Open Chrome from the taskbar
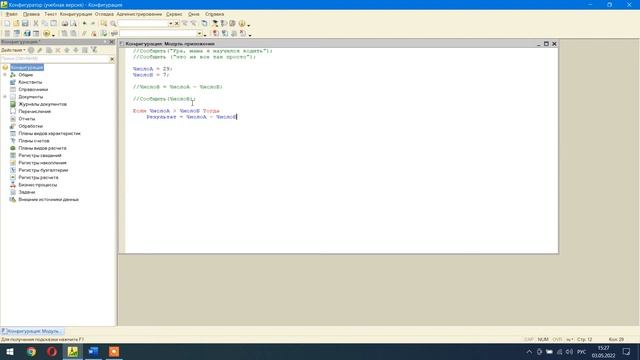 pos(31,351)
